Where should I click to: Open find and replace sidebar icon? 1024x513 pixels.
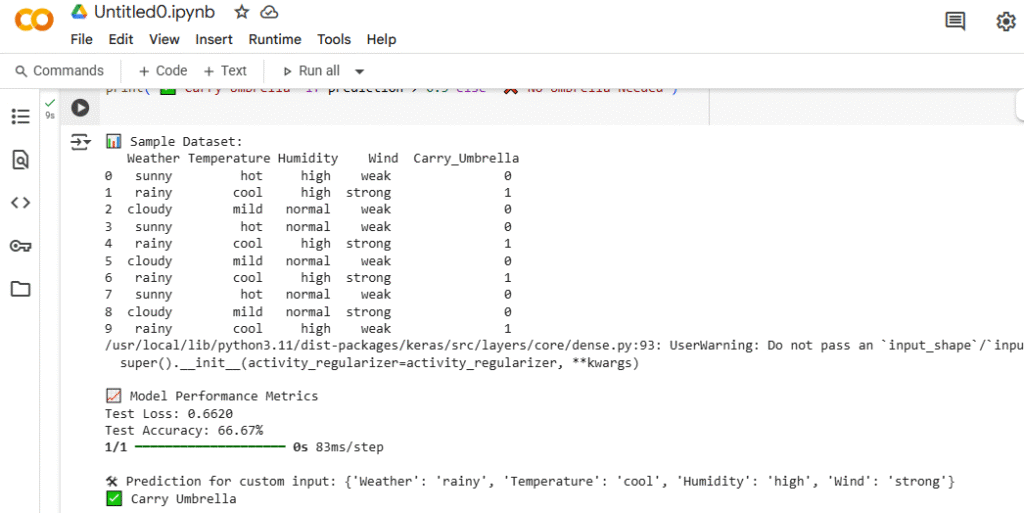coord(20,160)
